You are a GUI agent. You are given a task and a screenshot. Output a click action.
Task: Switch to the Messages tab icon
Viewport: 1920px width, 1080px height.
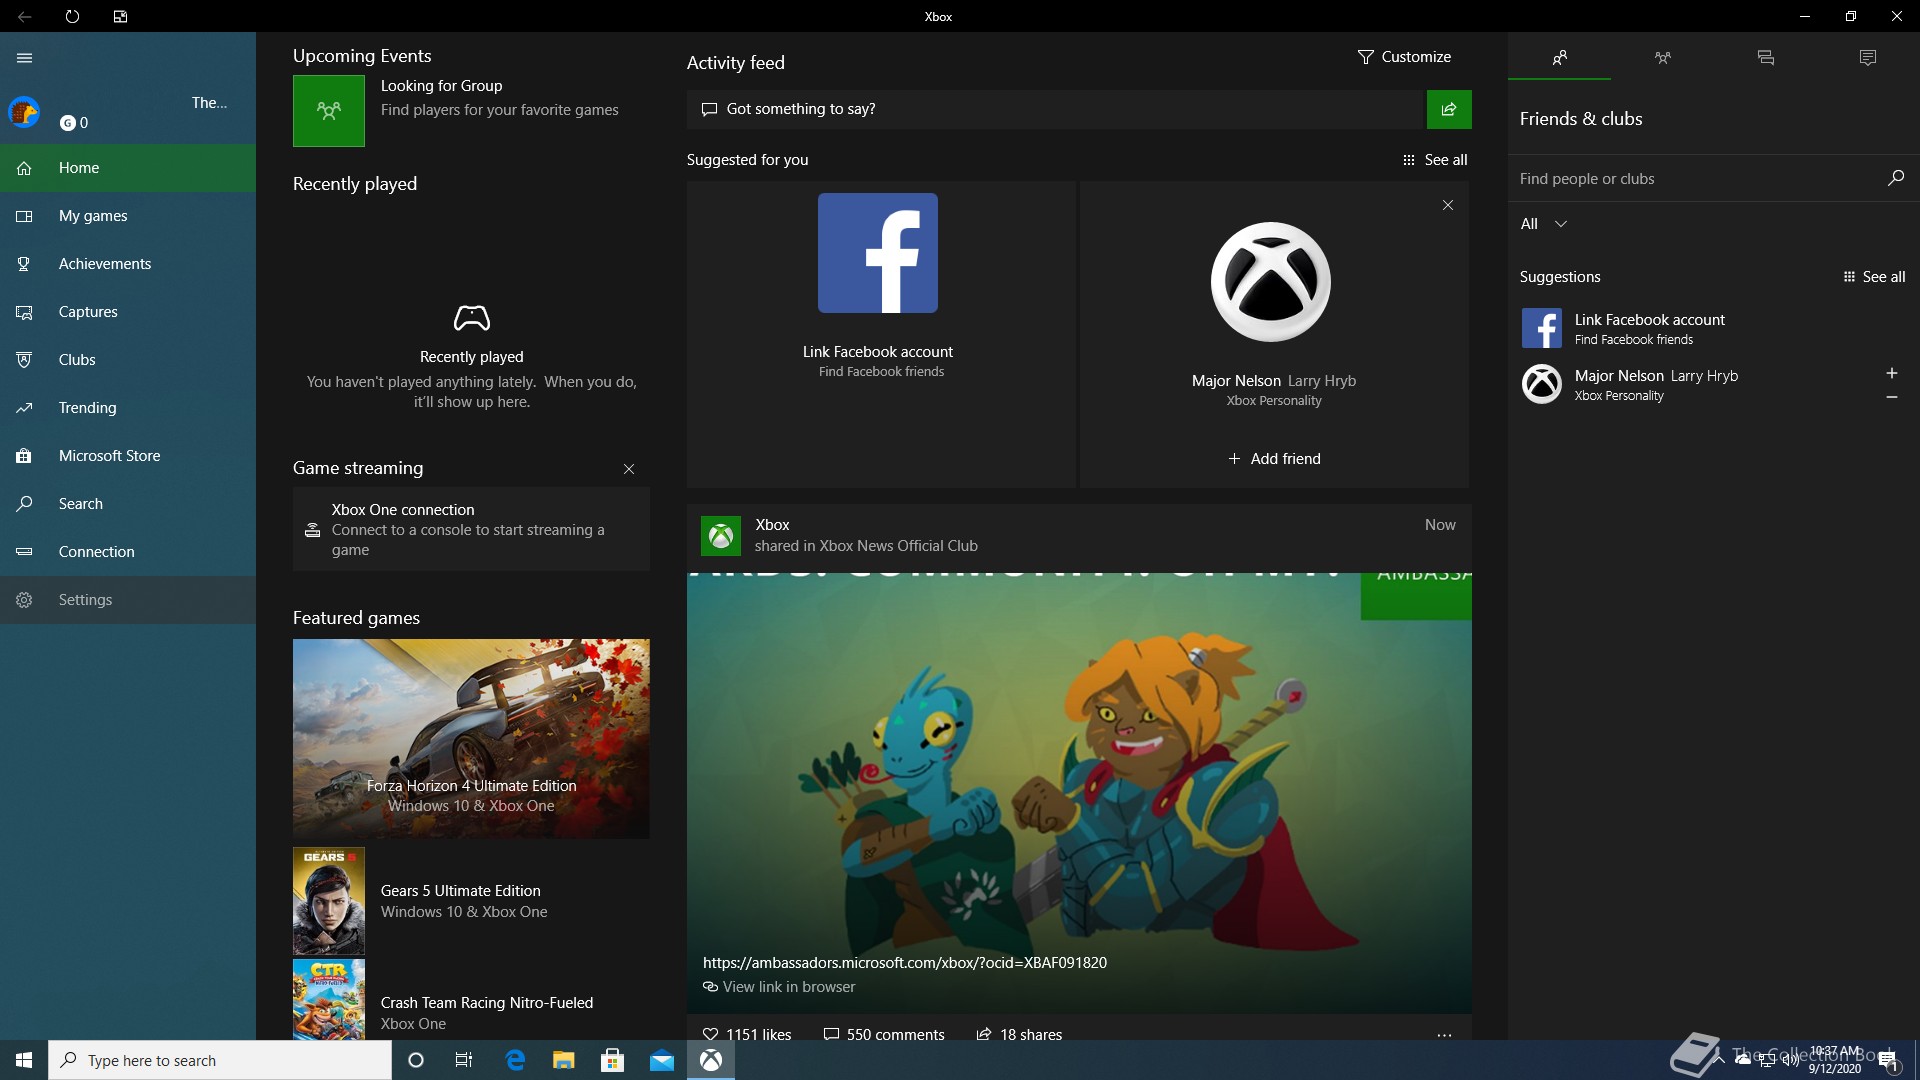[x=1765, y=57]
